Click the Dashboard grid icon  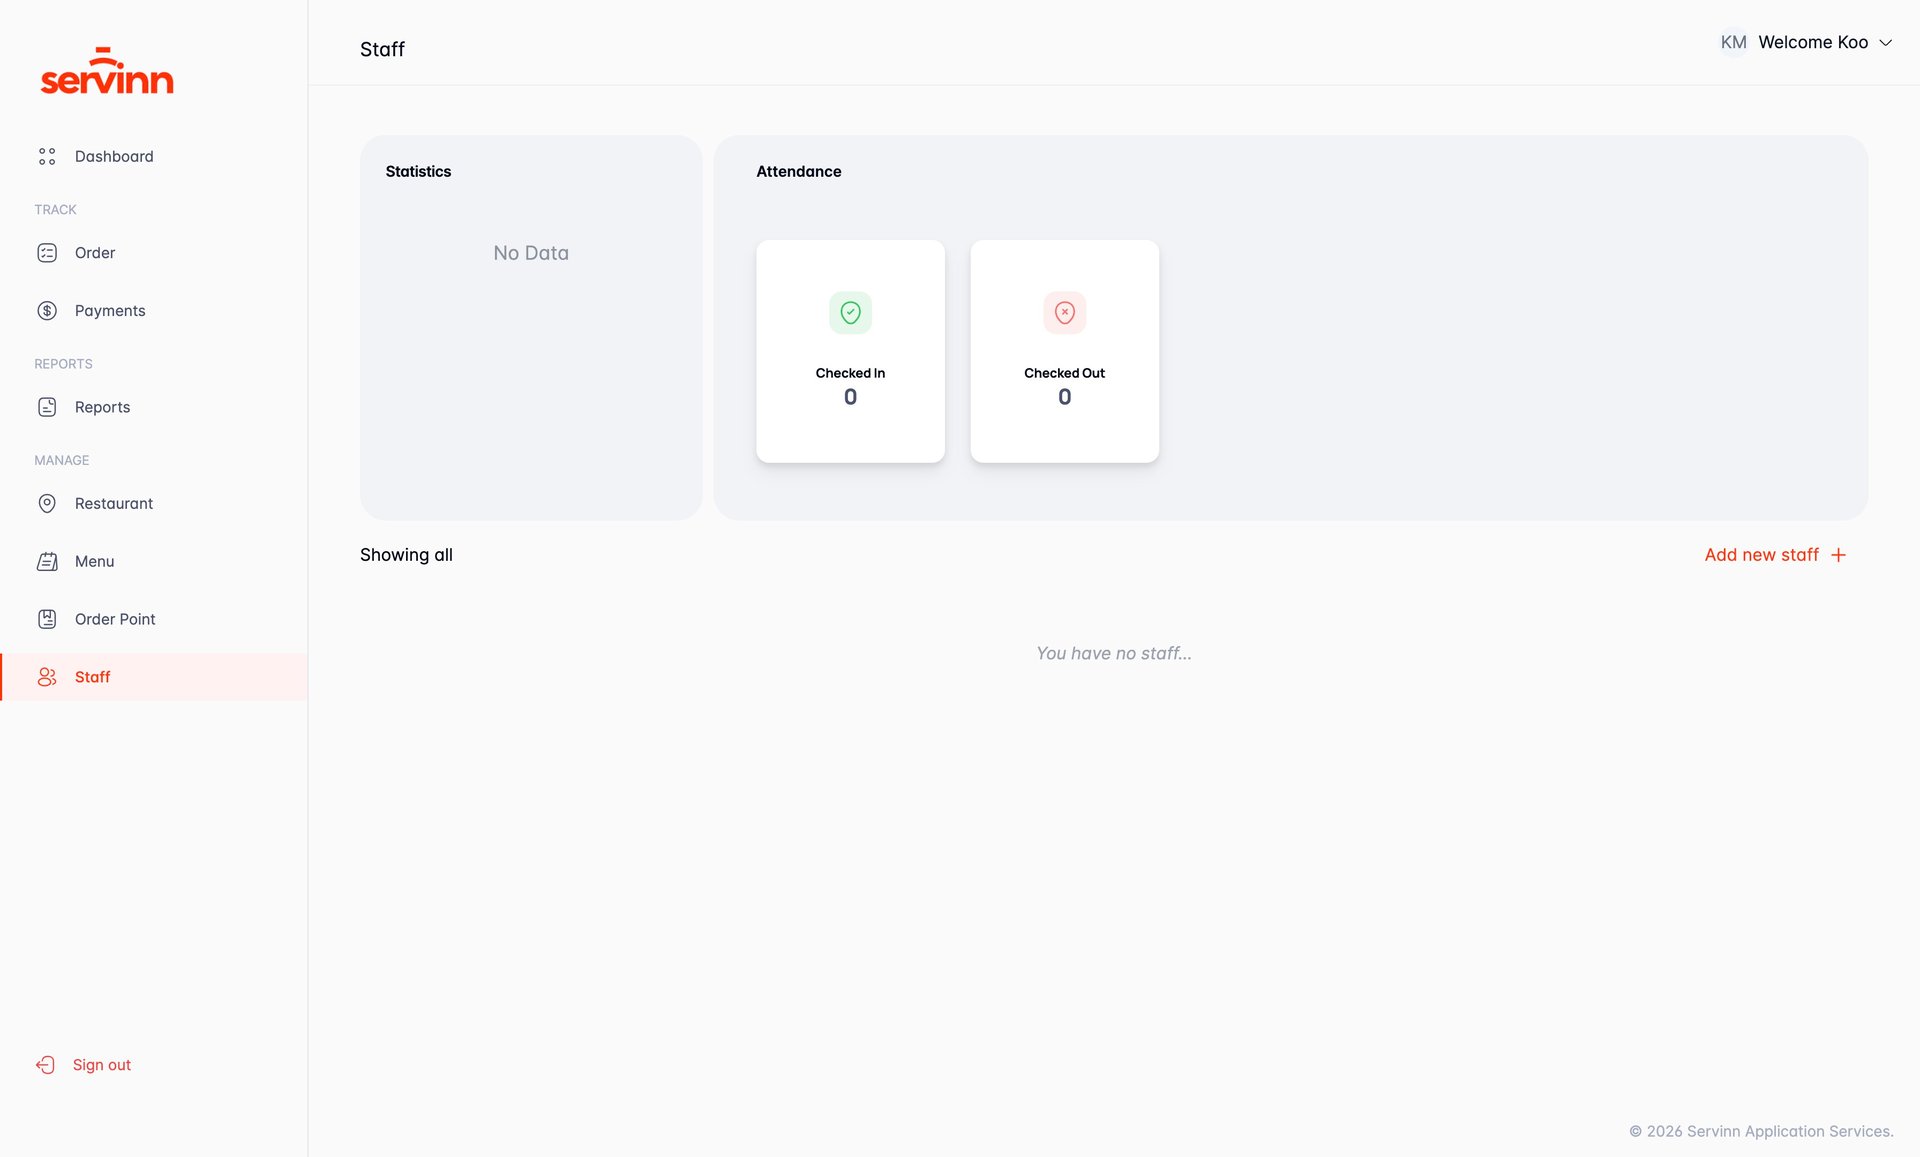coord(47,156)
